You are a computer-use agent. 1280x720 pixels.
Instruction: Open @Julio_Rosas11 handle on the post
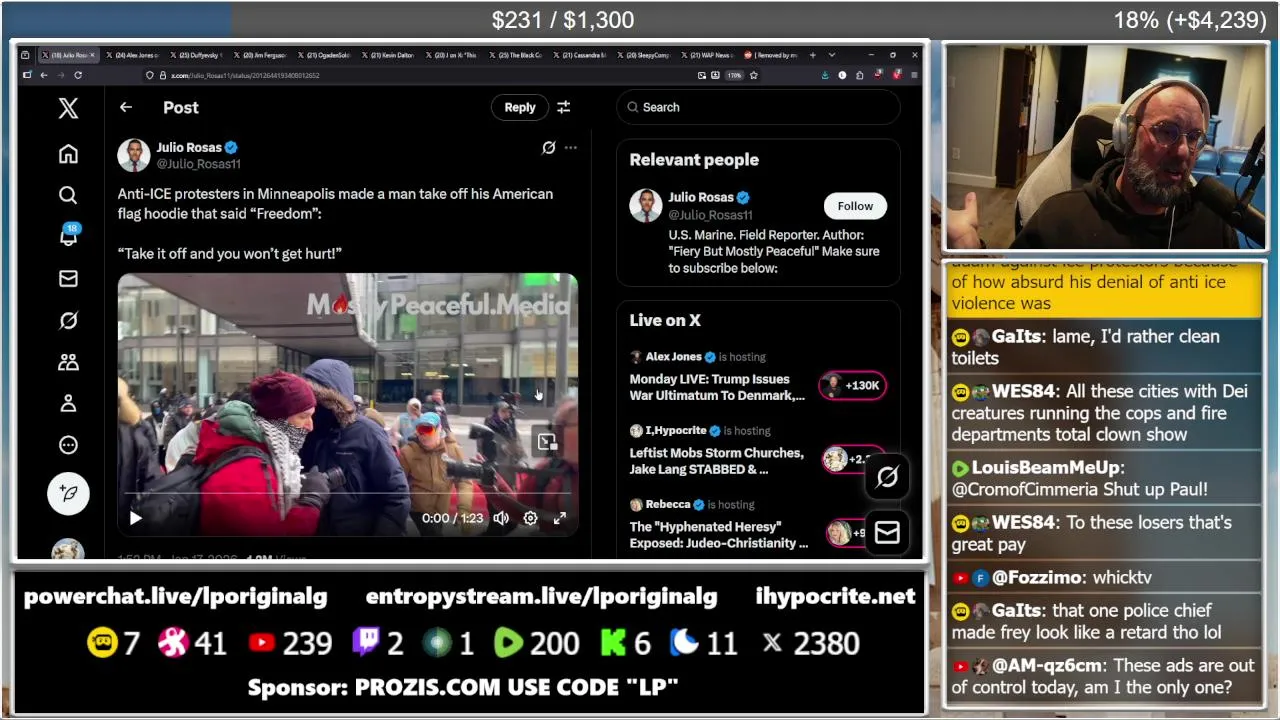click(x=198, y=164)
